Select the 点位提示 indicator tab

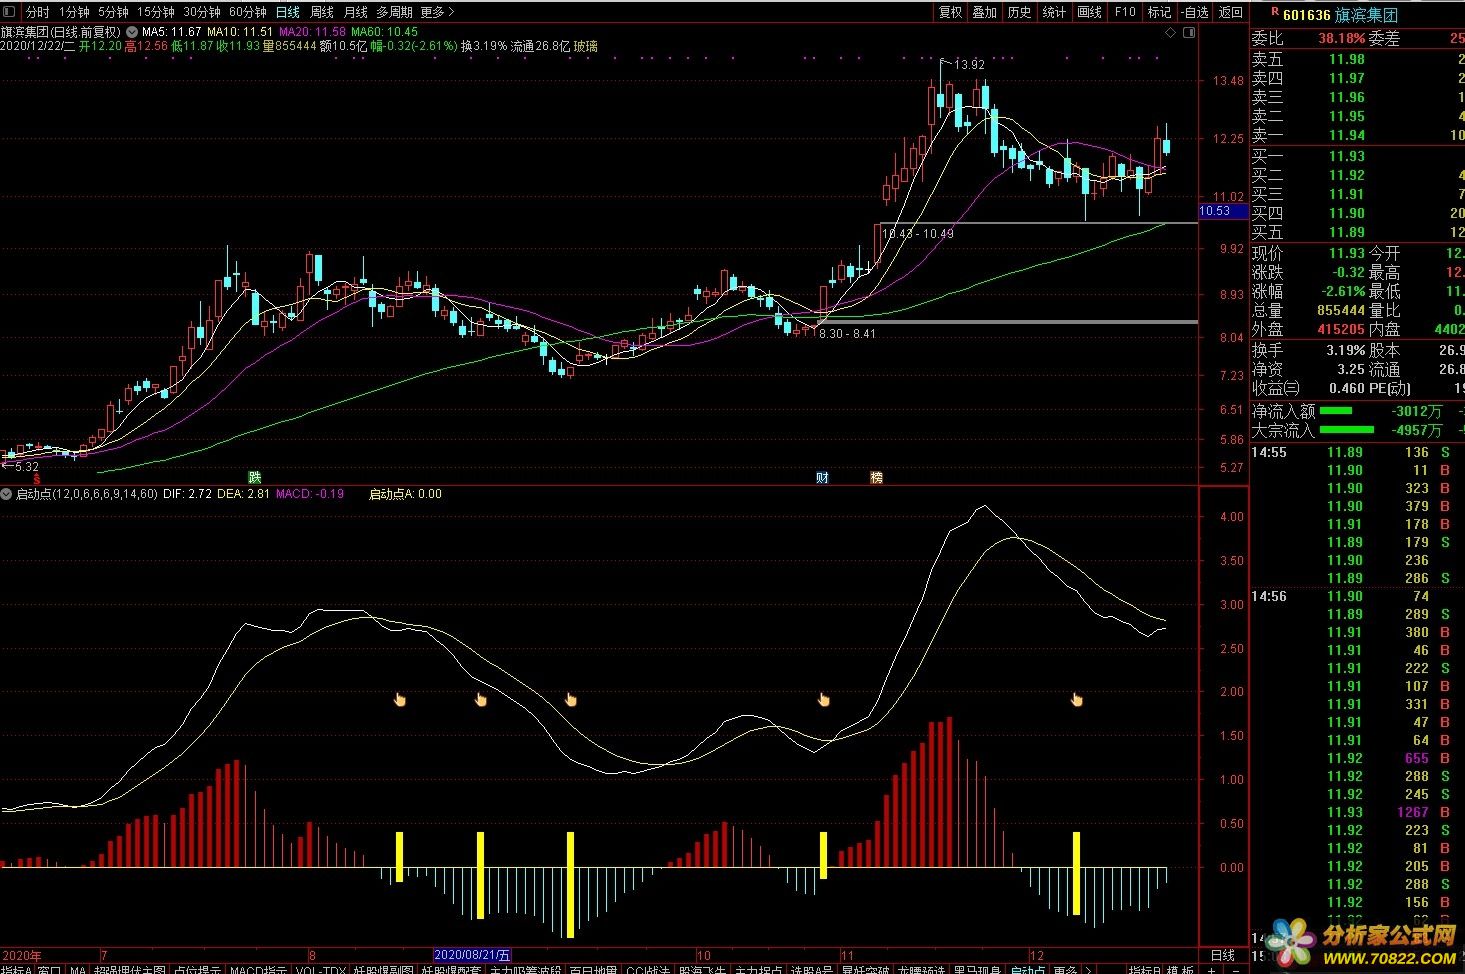pos(197,970)
